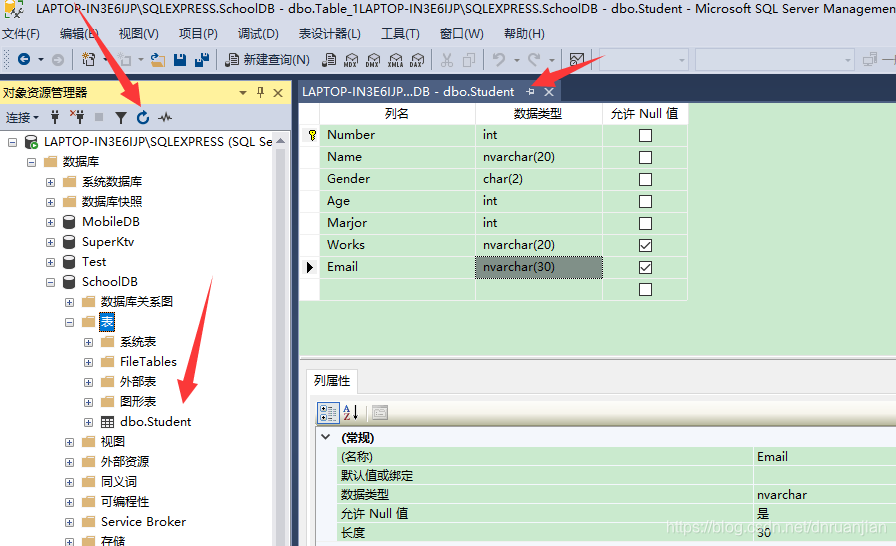Open the Object Explorer window position dropdown arrow
896x546 pixels.
coord(243,93)
